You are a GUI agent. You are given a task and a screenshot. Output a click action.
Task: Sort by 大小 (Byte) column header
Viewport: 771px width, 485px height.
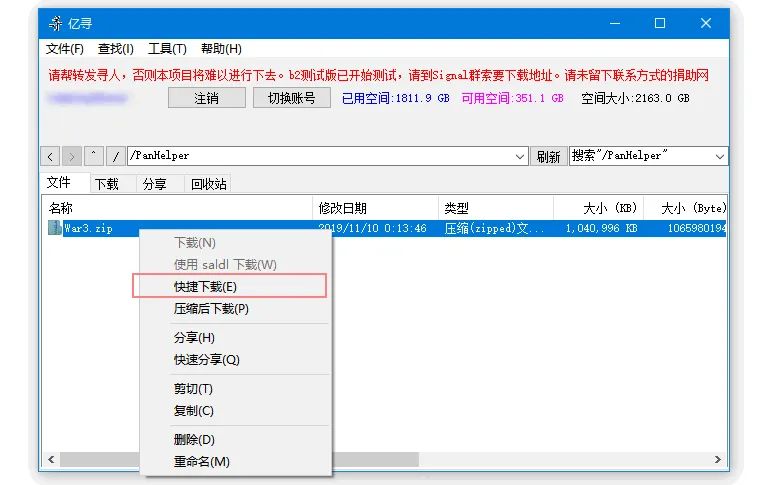[685, 208]
